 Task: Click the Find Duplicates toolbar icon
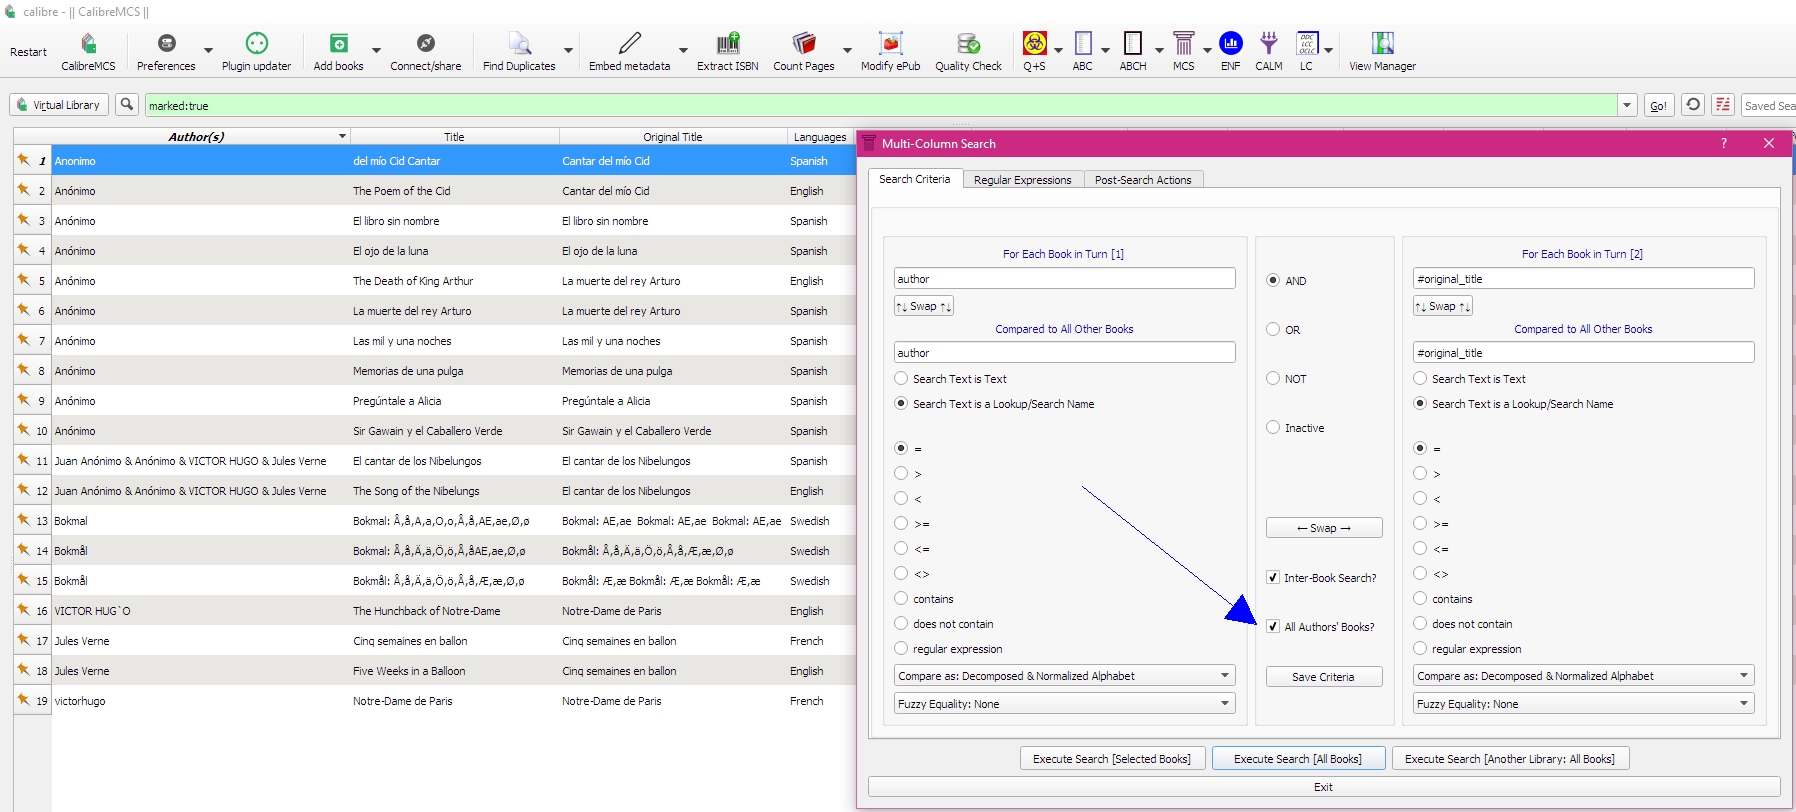518,45
